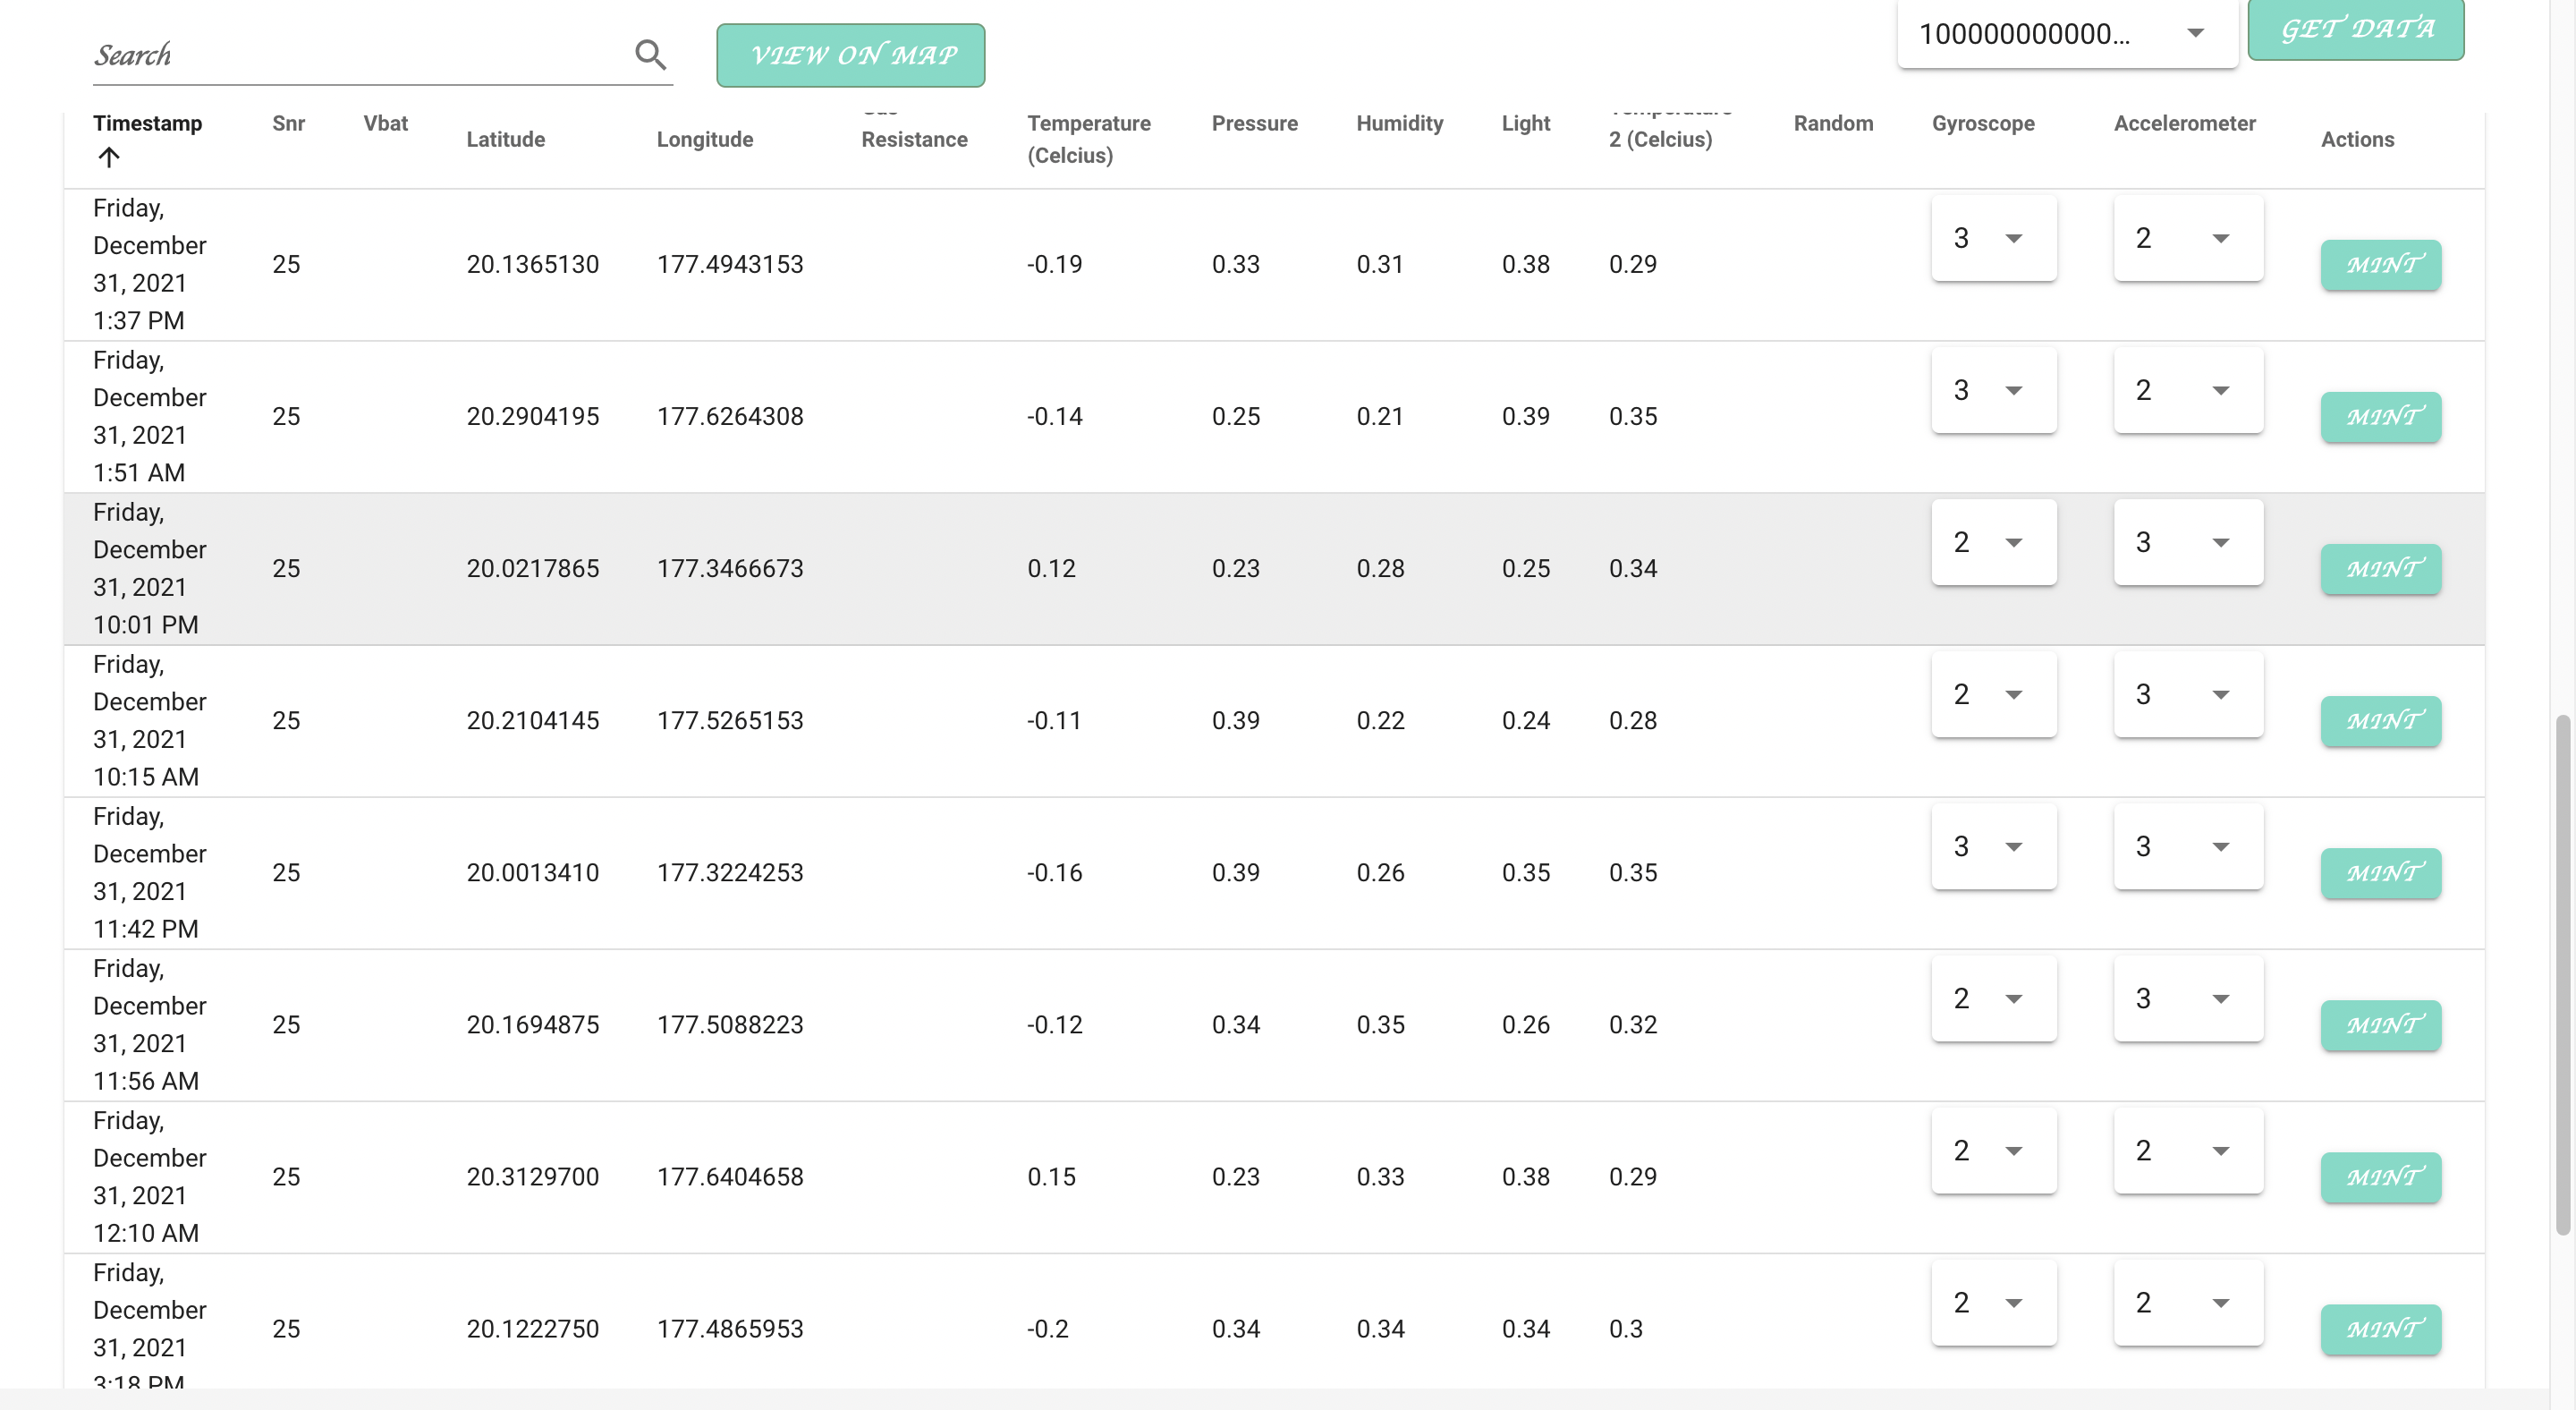The height and width of the screenshot is (1410, 2576).
Task: Click the Timestamp sort arrow icon
Action: click(x=109, y=157)
